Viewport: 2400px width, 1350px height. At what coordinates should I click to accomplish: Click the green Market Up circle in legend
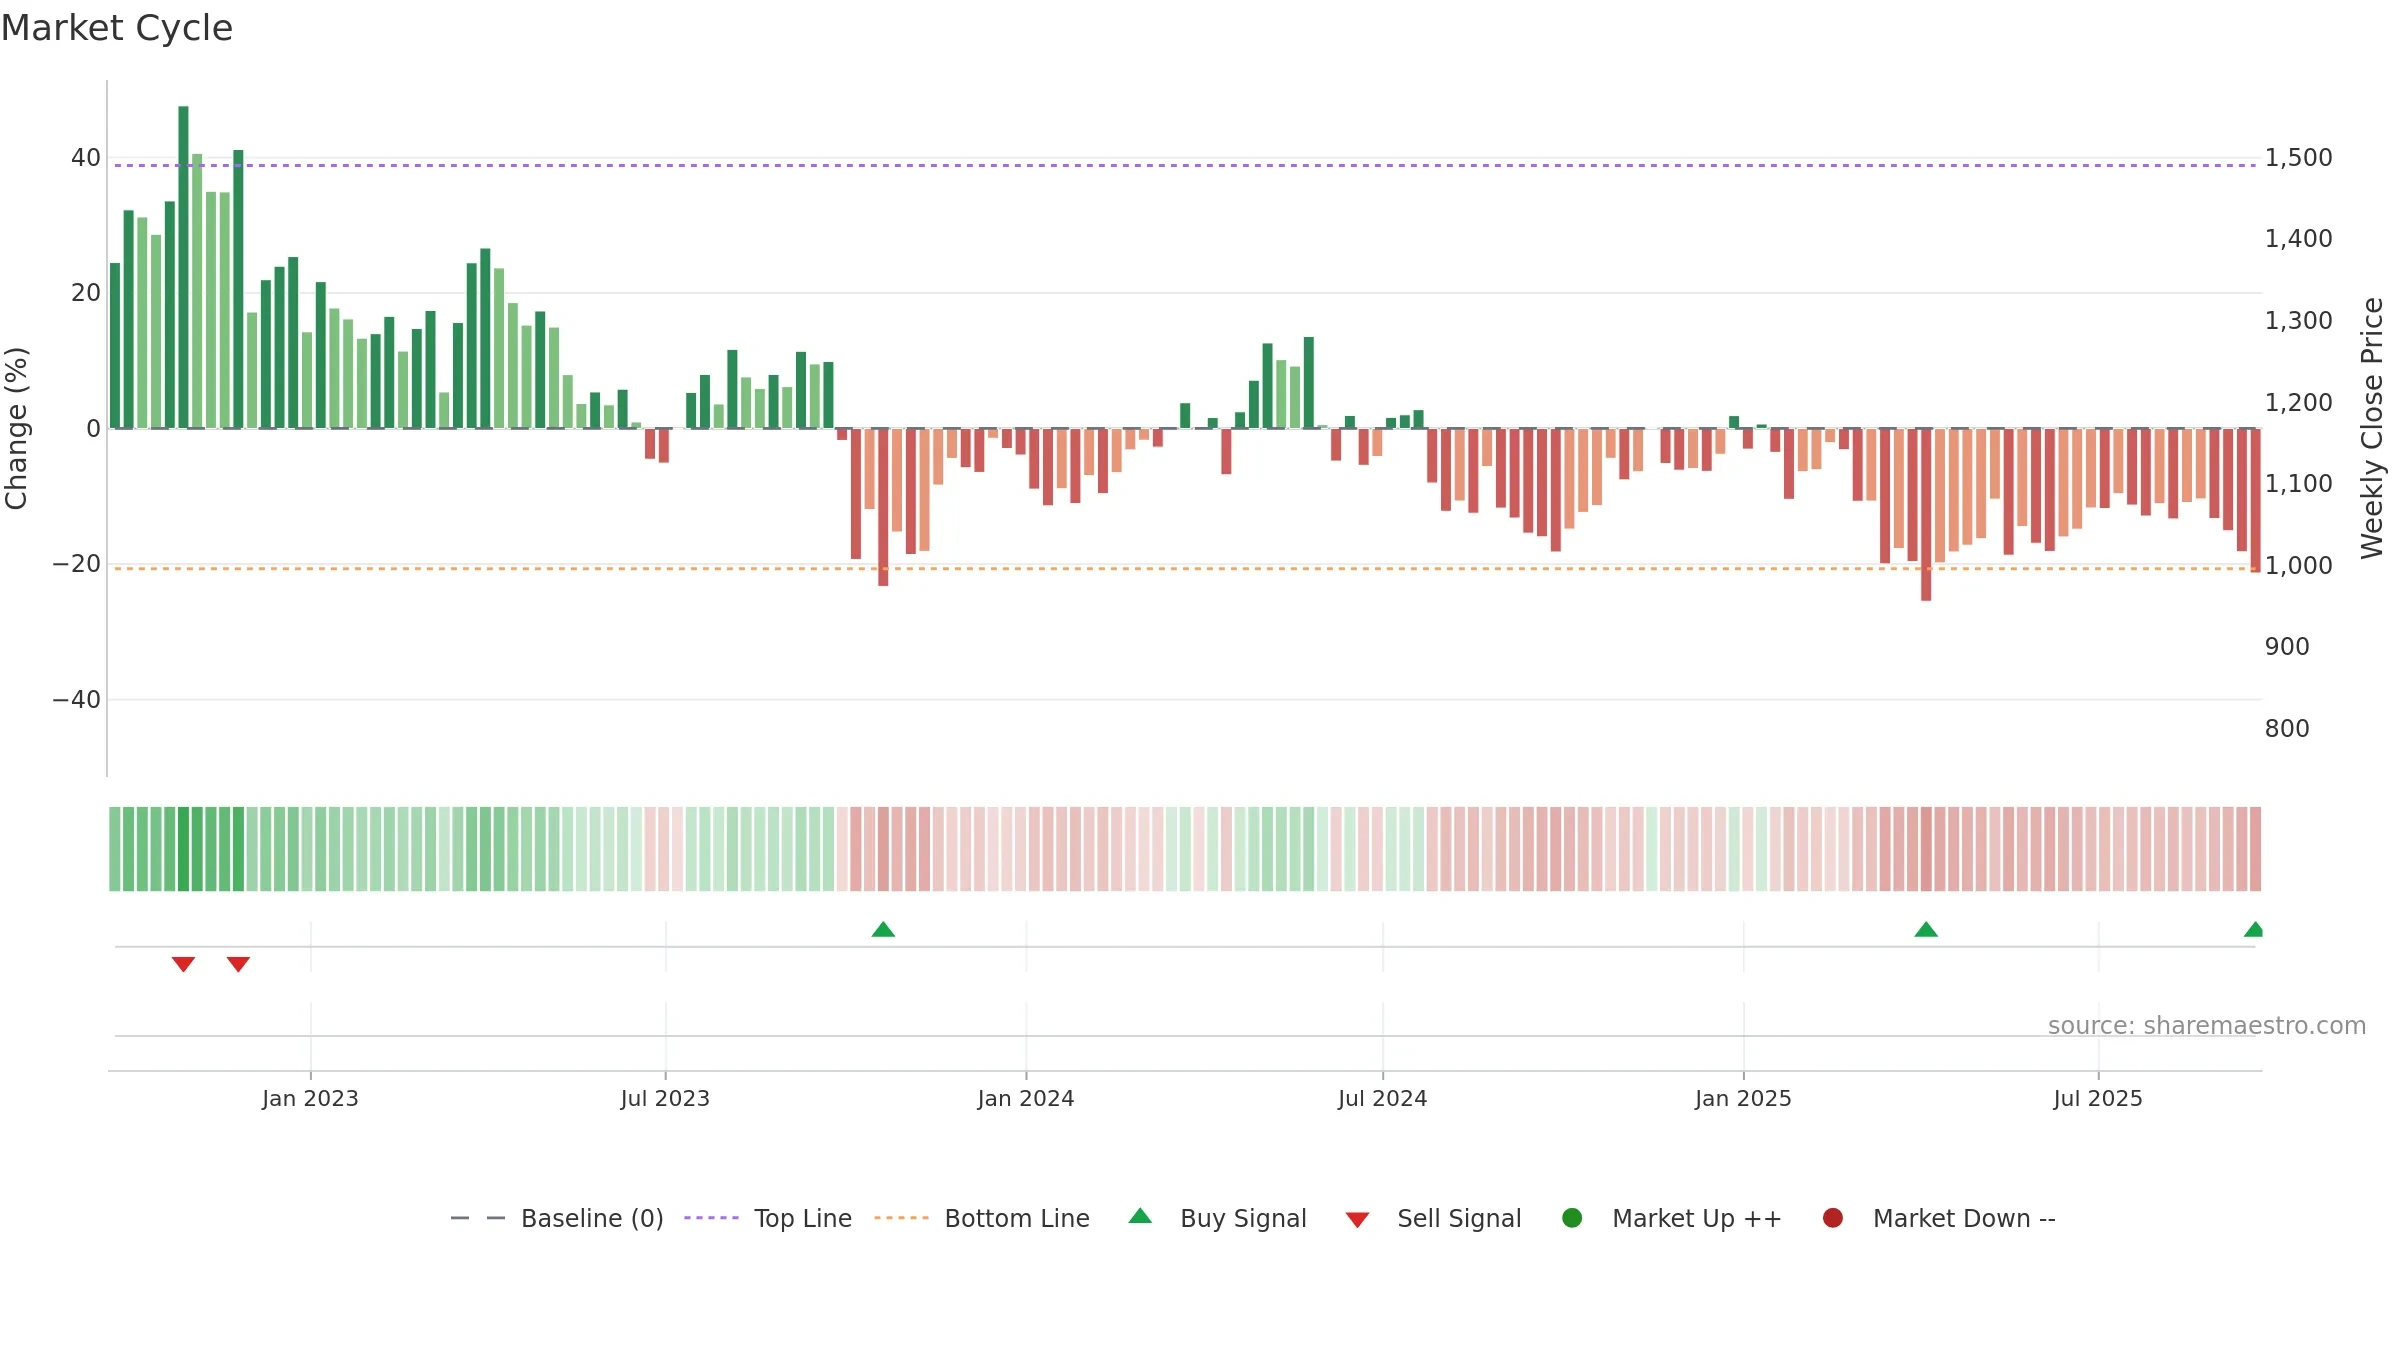1572,1218
